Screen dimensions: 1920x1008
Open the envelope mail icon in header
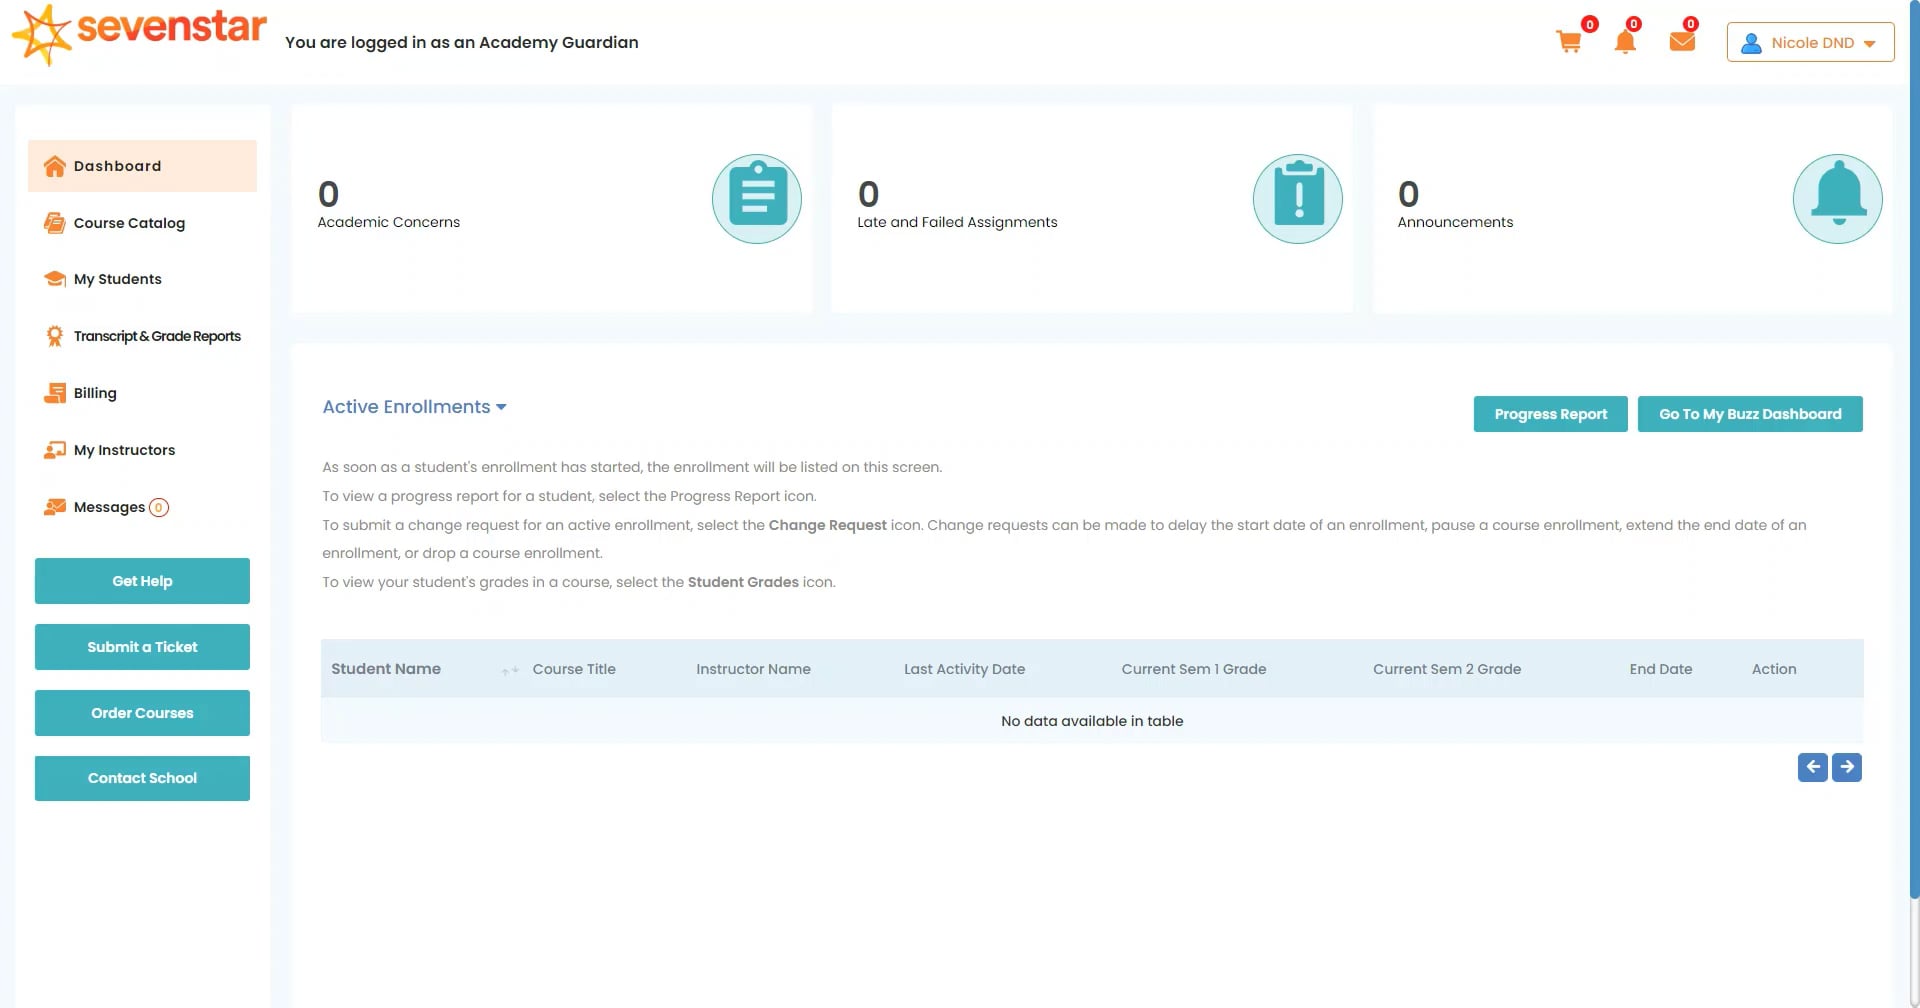(1681, 41)
